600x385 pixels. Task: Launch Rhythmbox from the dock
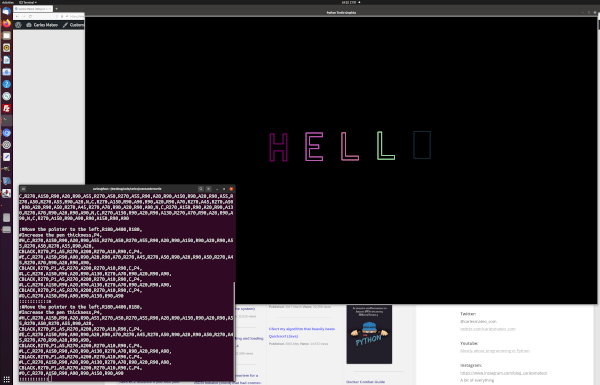[x=7, y=48]
